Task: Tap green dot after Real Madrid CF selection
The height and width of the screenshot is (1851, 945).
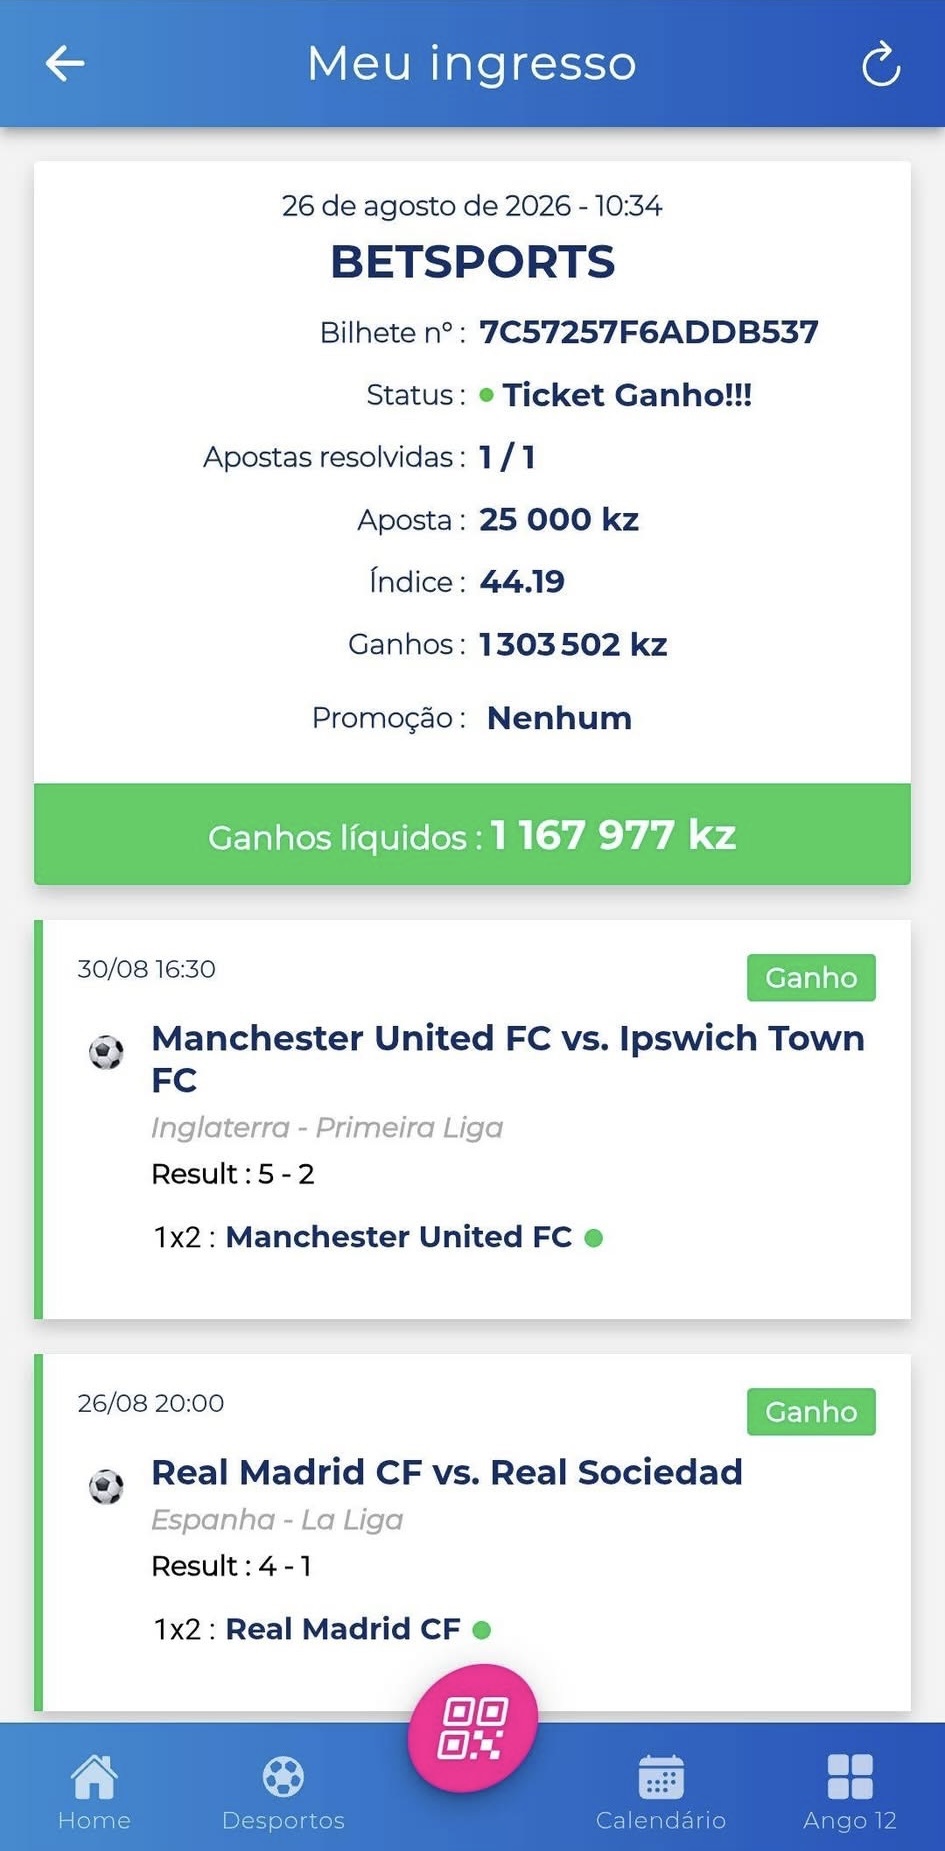Action: pos(482,1630)
